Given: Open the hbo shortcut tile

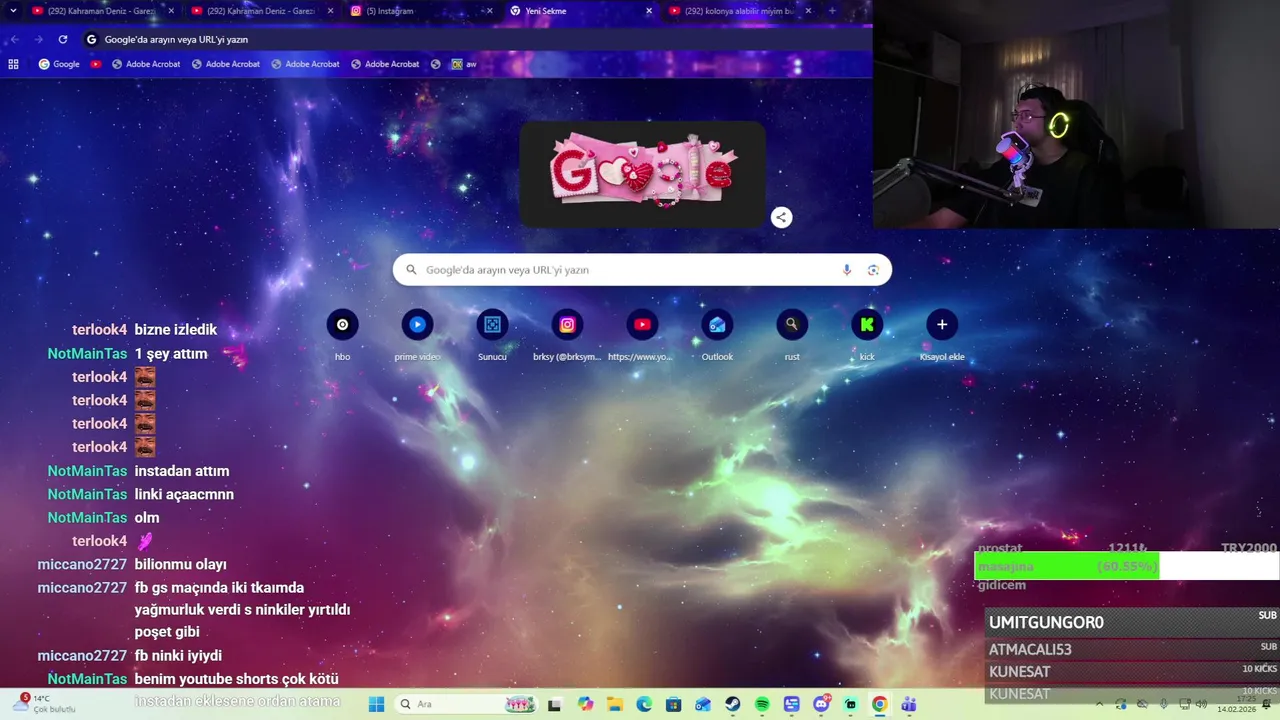Looking at the screenshot, I should pos(342,335).
